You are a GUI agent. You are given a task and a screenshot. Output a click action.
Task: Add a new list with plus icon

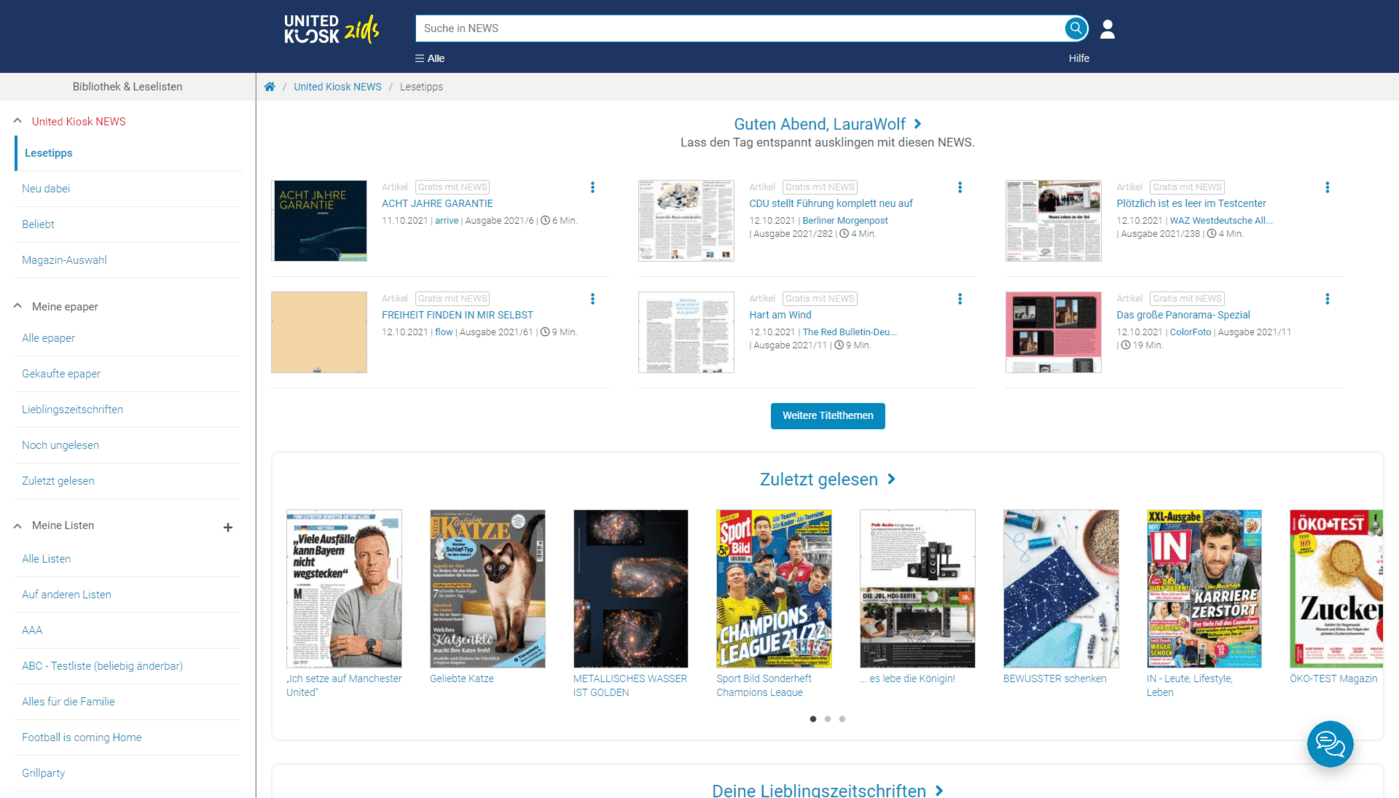228,527
